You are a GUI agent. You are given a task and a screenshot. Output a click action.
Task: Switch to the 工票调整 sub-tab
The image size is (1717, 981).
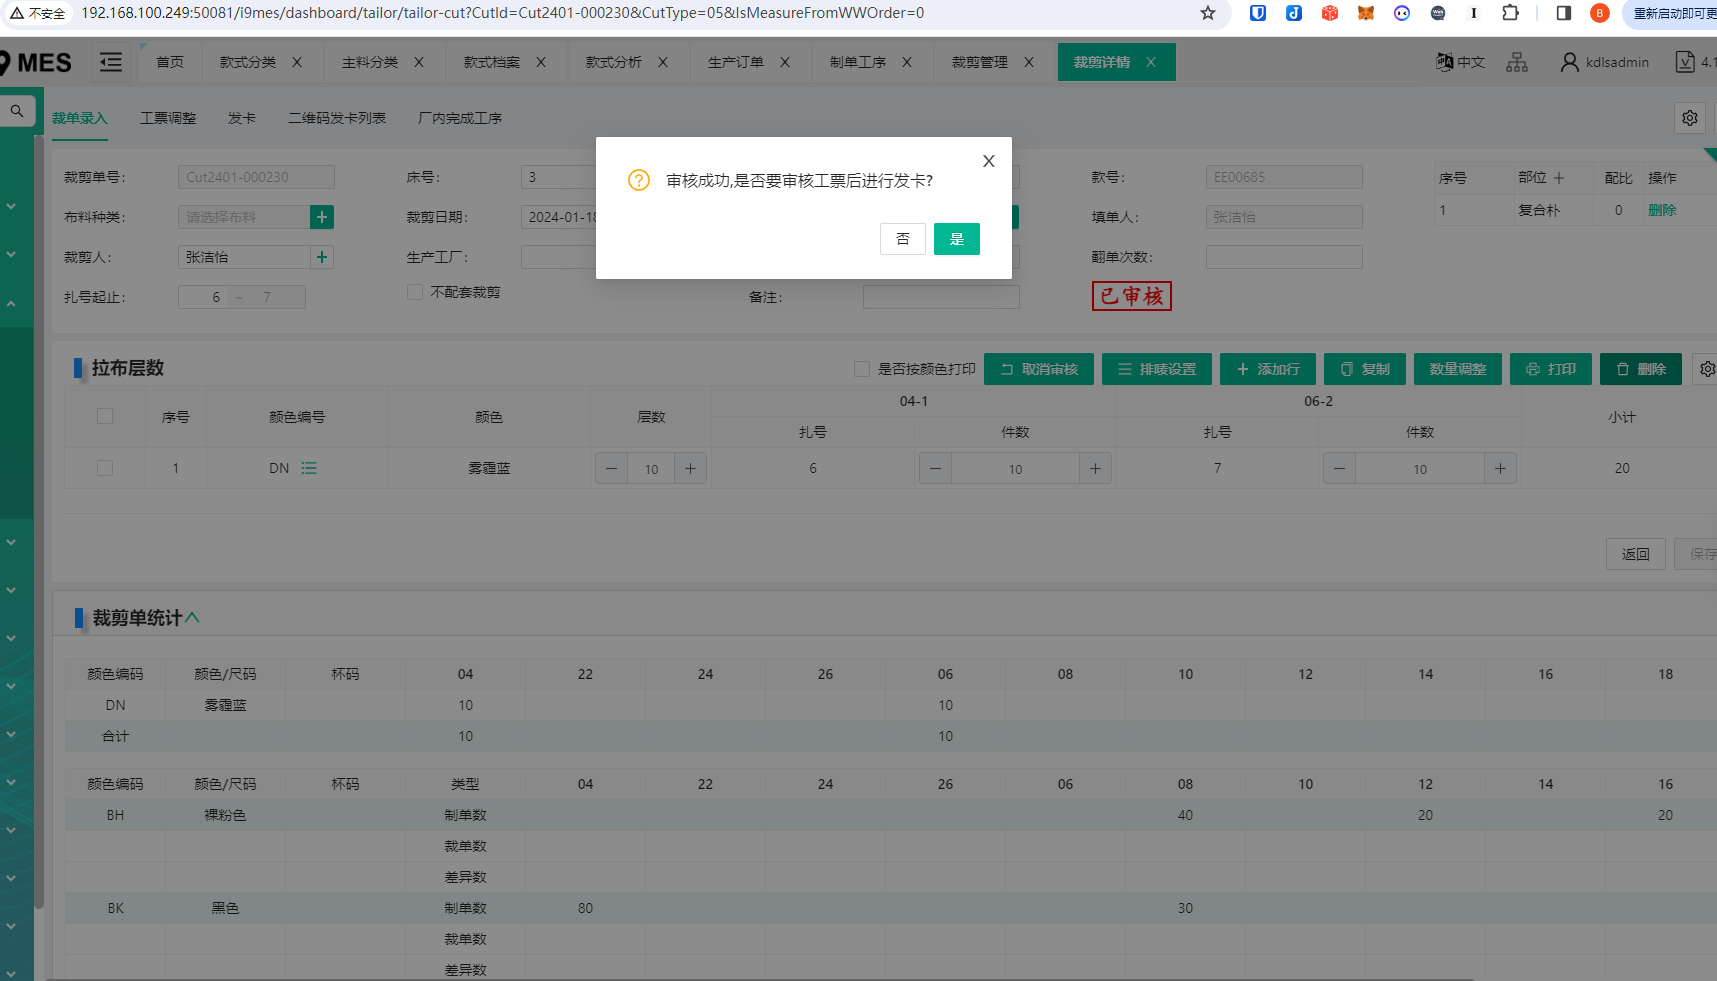tap(168, 118)
